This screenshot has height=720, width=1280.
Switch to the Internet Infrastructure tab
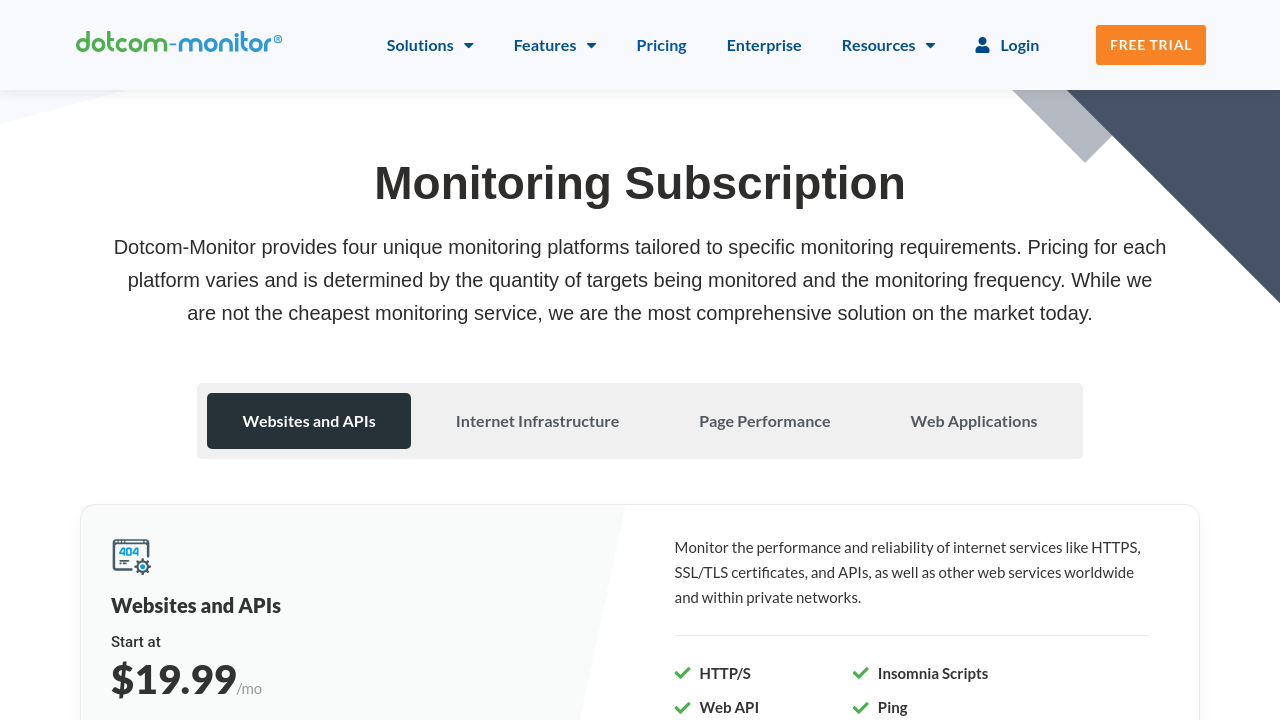537,421
